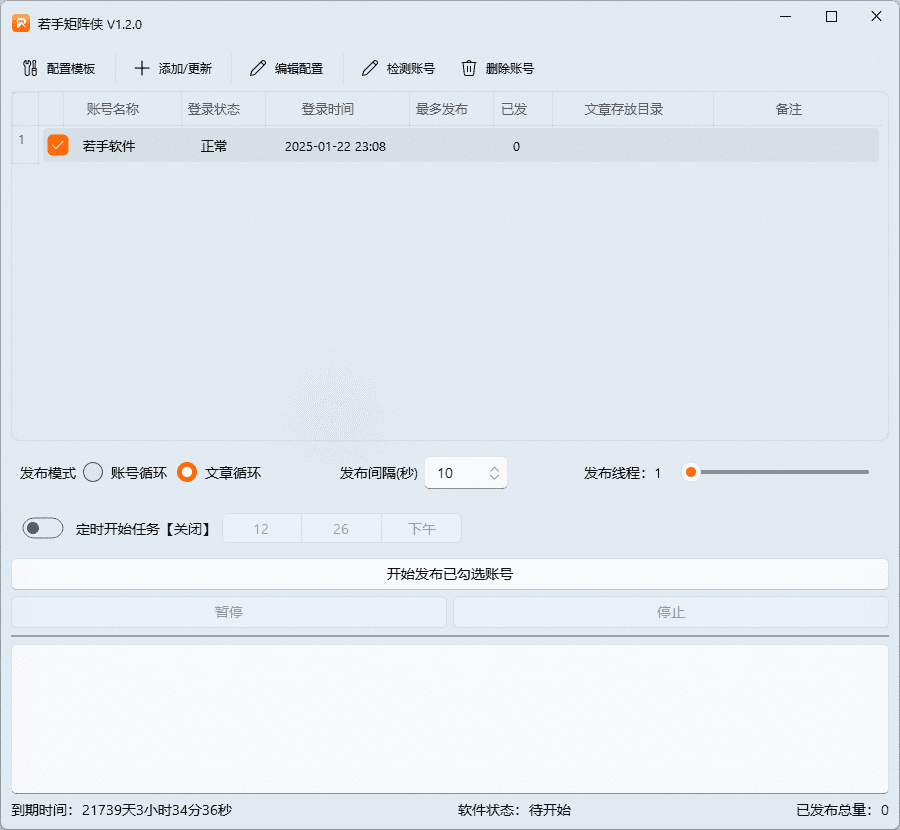Viewport: 900px width, 830px height.
Task: Open the hour selector showing 12
Action: pos(261,527)
